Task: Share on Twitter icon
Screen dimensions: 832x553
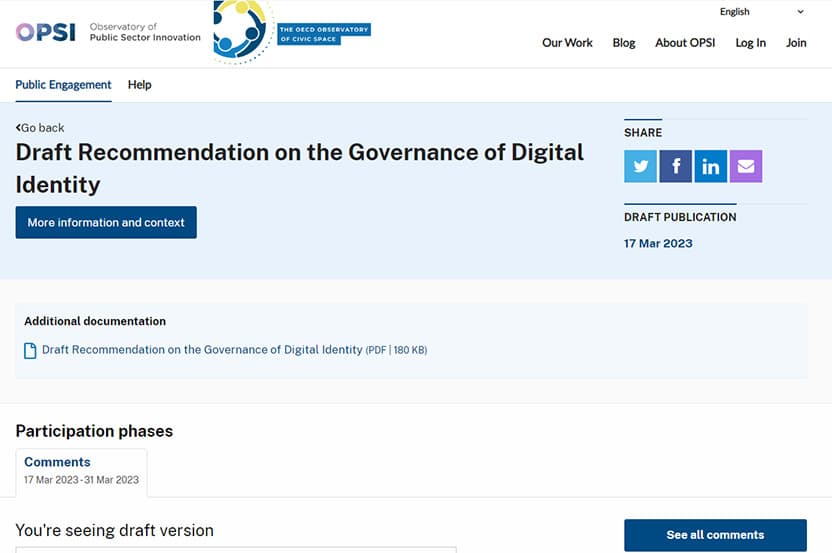Action: point(640,167)
